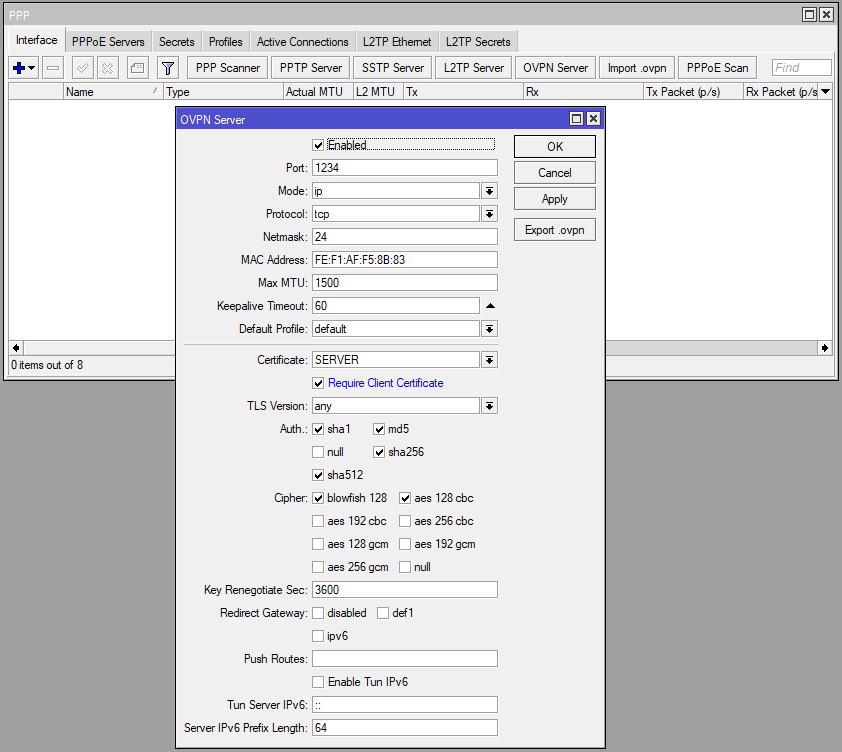Image resolution: width=842 pixels, height=752 pixels.
Task: Collapse the Keepalive Timeout field arrow
Action: tap(490, 306)
